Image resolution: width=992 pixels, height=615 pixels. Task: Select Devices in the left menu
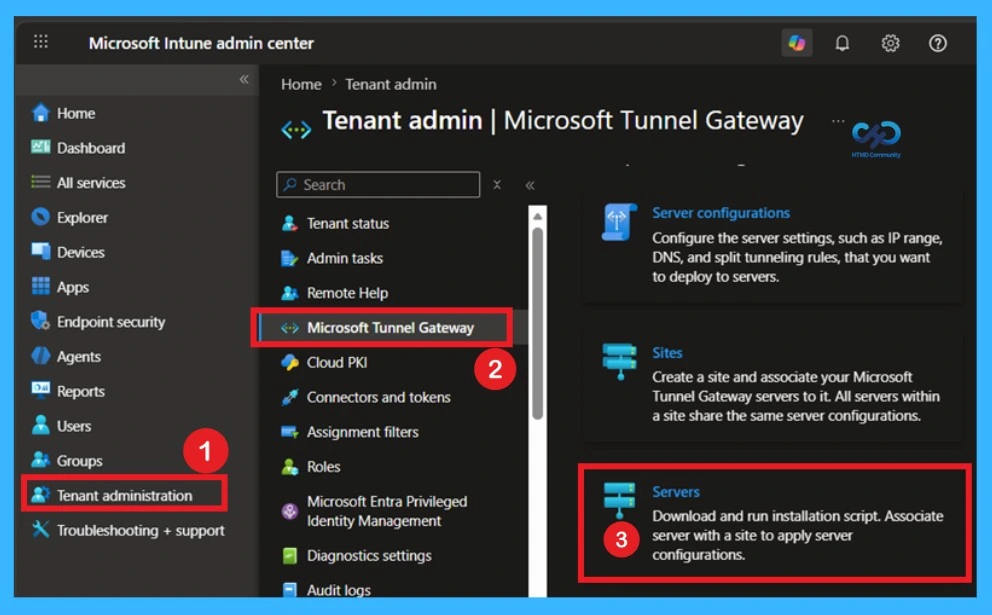80,252
